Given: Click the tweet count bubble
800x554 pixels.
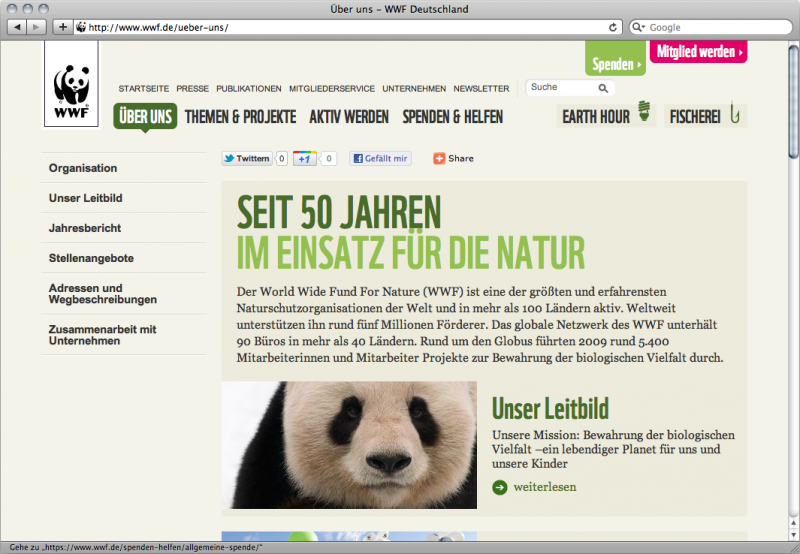Looking at the screenshot, I should pyautogui.click(x=281, y=159).
